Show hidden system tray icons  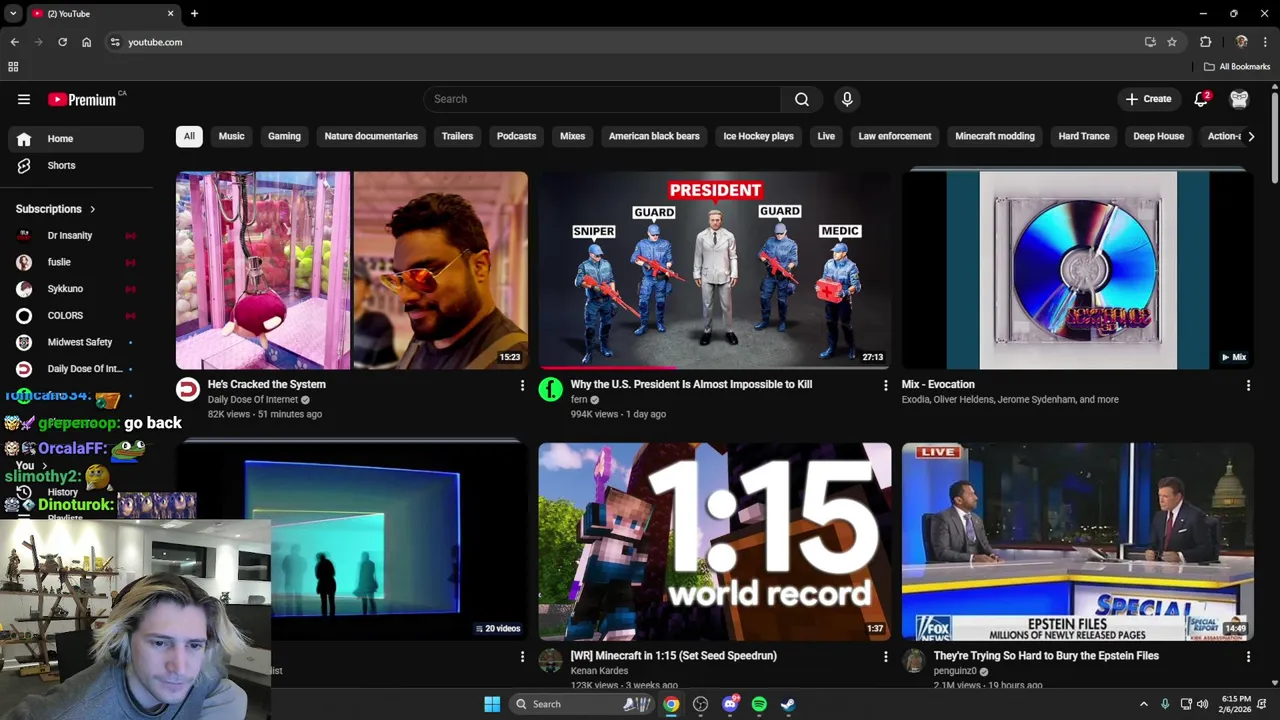tap(1143, 704)
